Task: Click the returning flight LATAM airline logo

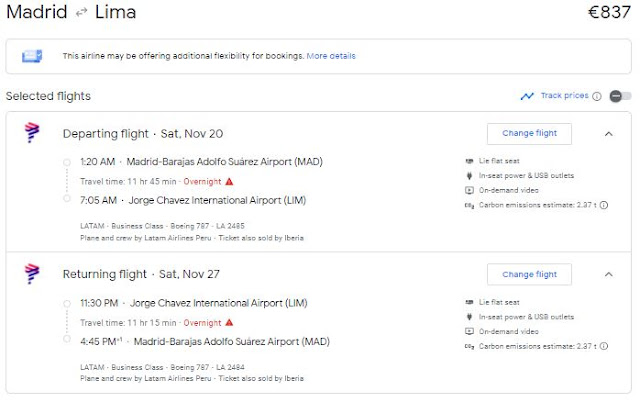Action: pyautogui.click(x=32, y=274)
